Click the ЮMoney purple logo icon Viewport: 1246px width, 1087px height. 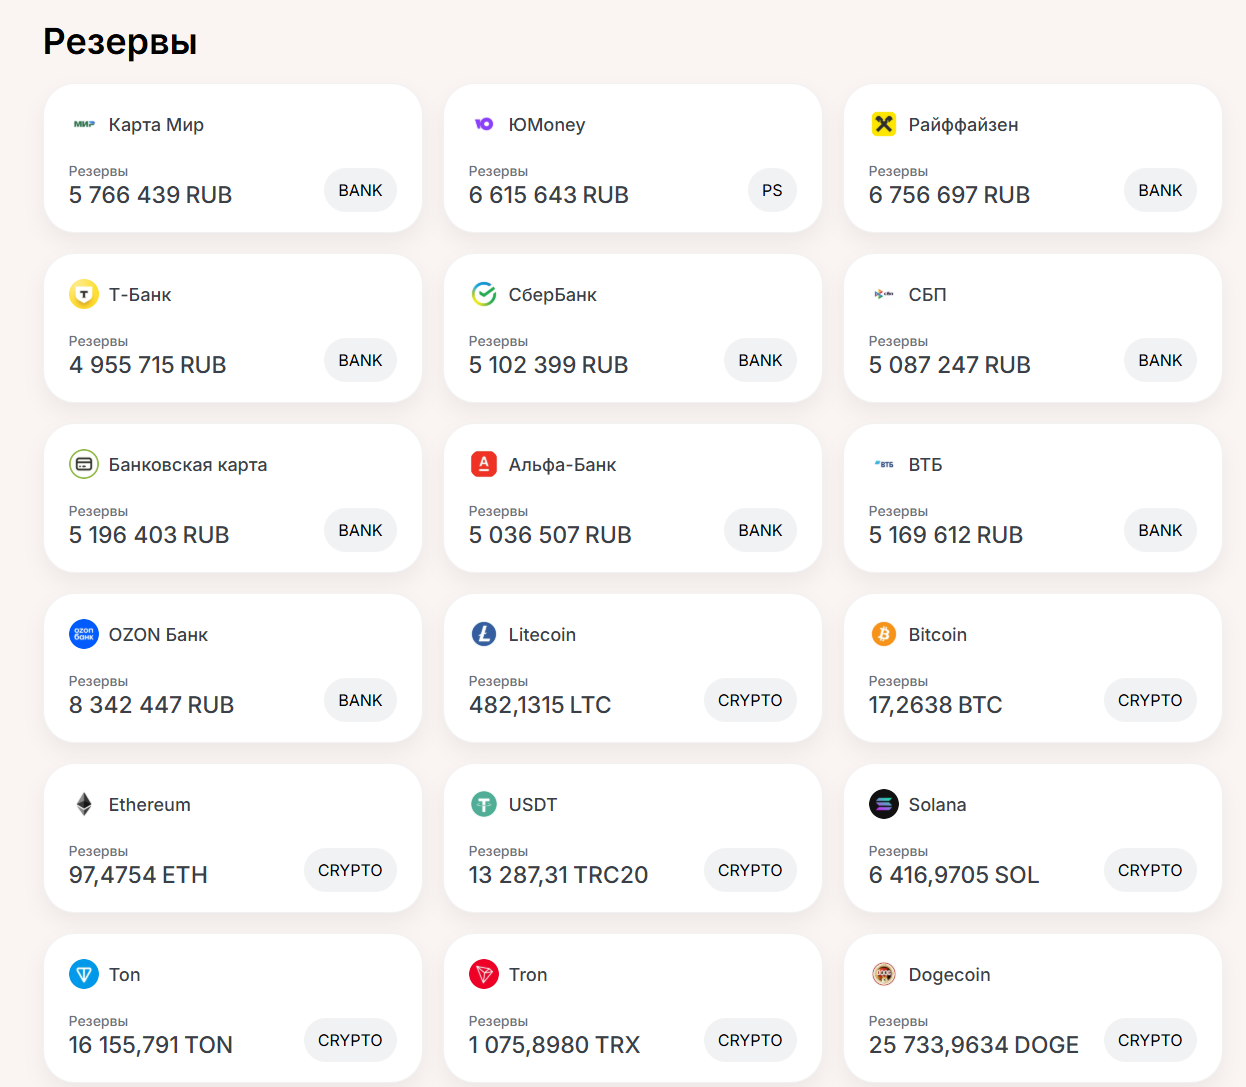click(x=484, y=124)
